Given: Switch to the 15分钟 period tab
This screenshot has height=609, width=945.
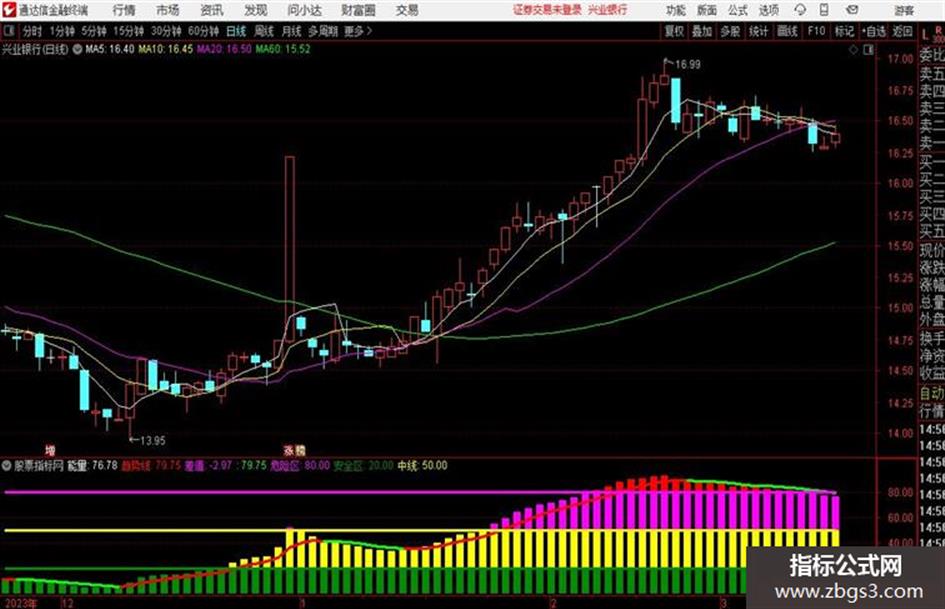Looking at the screenshot, I should [129, 31].
